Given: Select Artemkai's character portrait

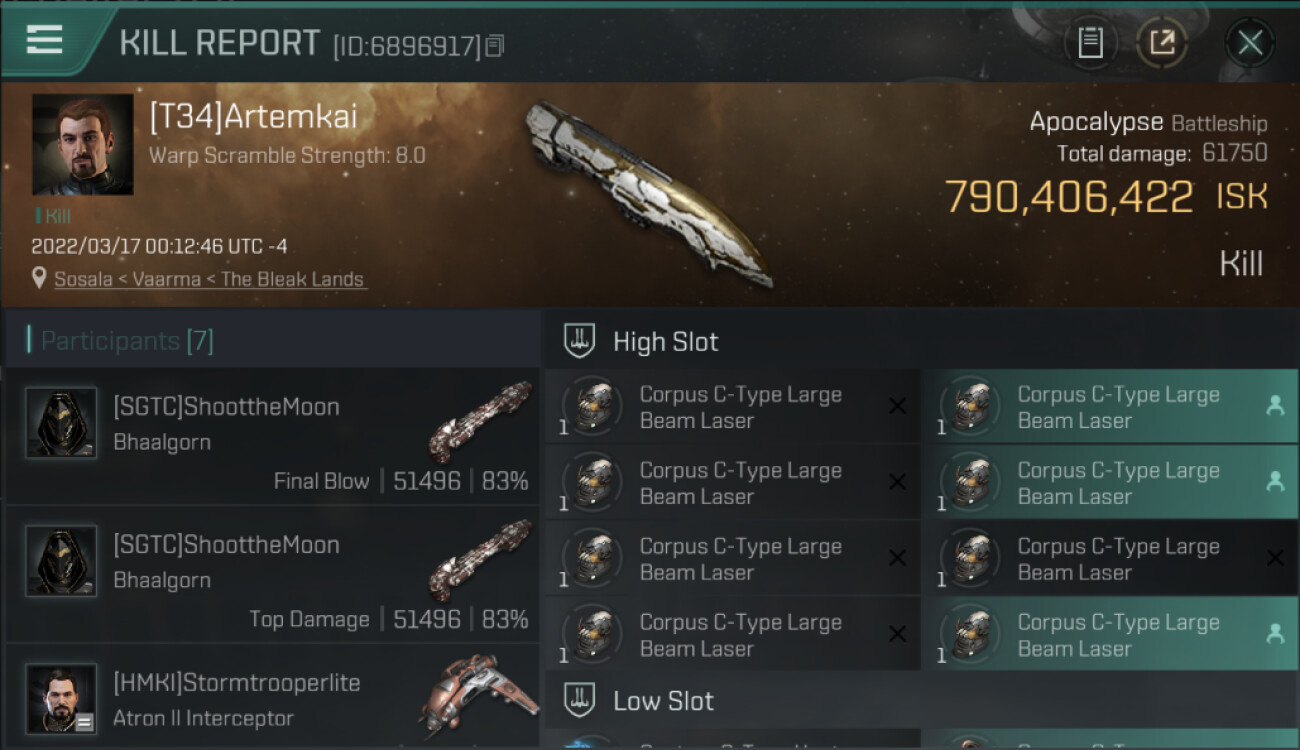Looking at the screenshot, I should pyautogui.click(x=83, y=144).
